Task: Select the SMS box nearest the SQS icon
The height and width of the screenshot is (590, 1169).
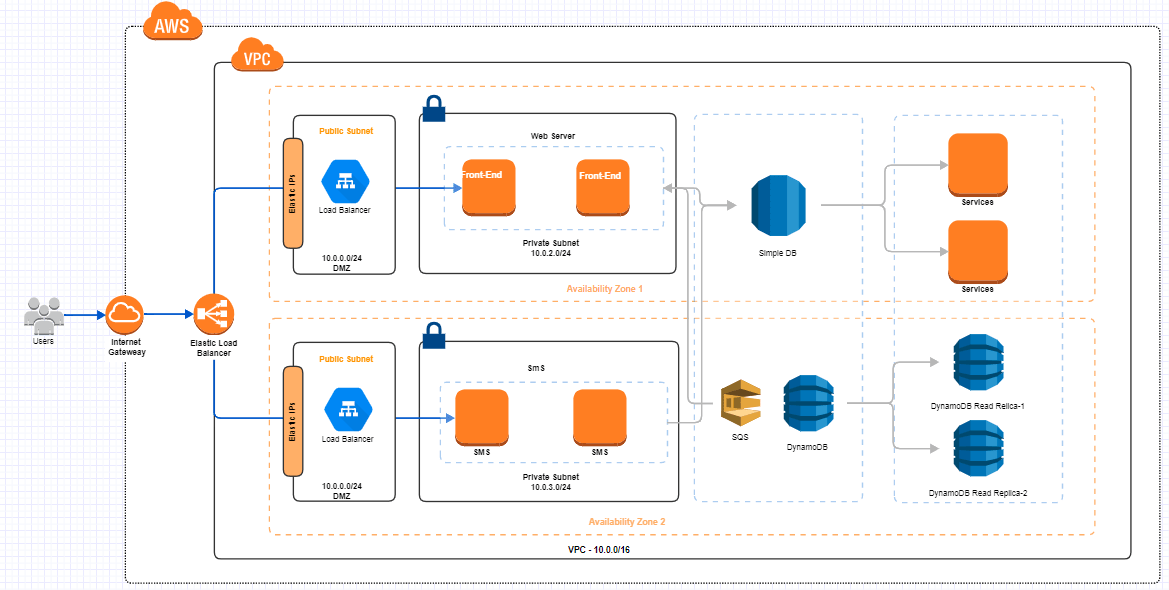Action: pos(600,417)
